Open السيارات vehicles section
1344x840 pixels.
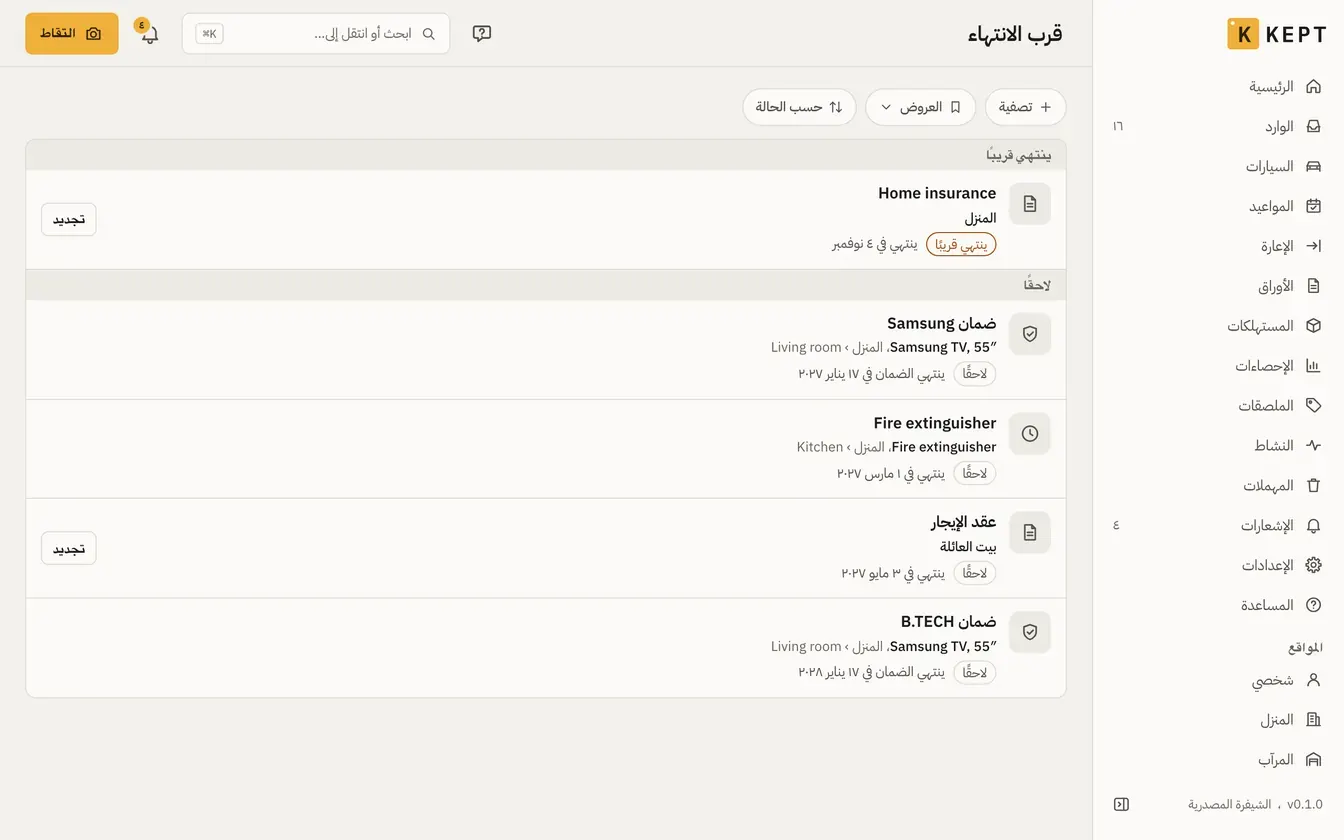[1218, 167]
